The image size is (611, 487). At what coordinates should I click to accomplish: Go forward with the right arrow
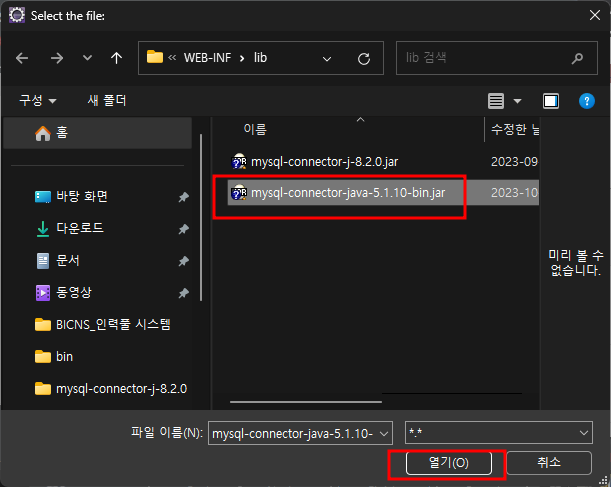(x=57, y=58)
